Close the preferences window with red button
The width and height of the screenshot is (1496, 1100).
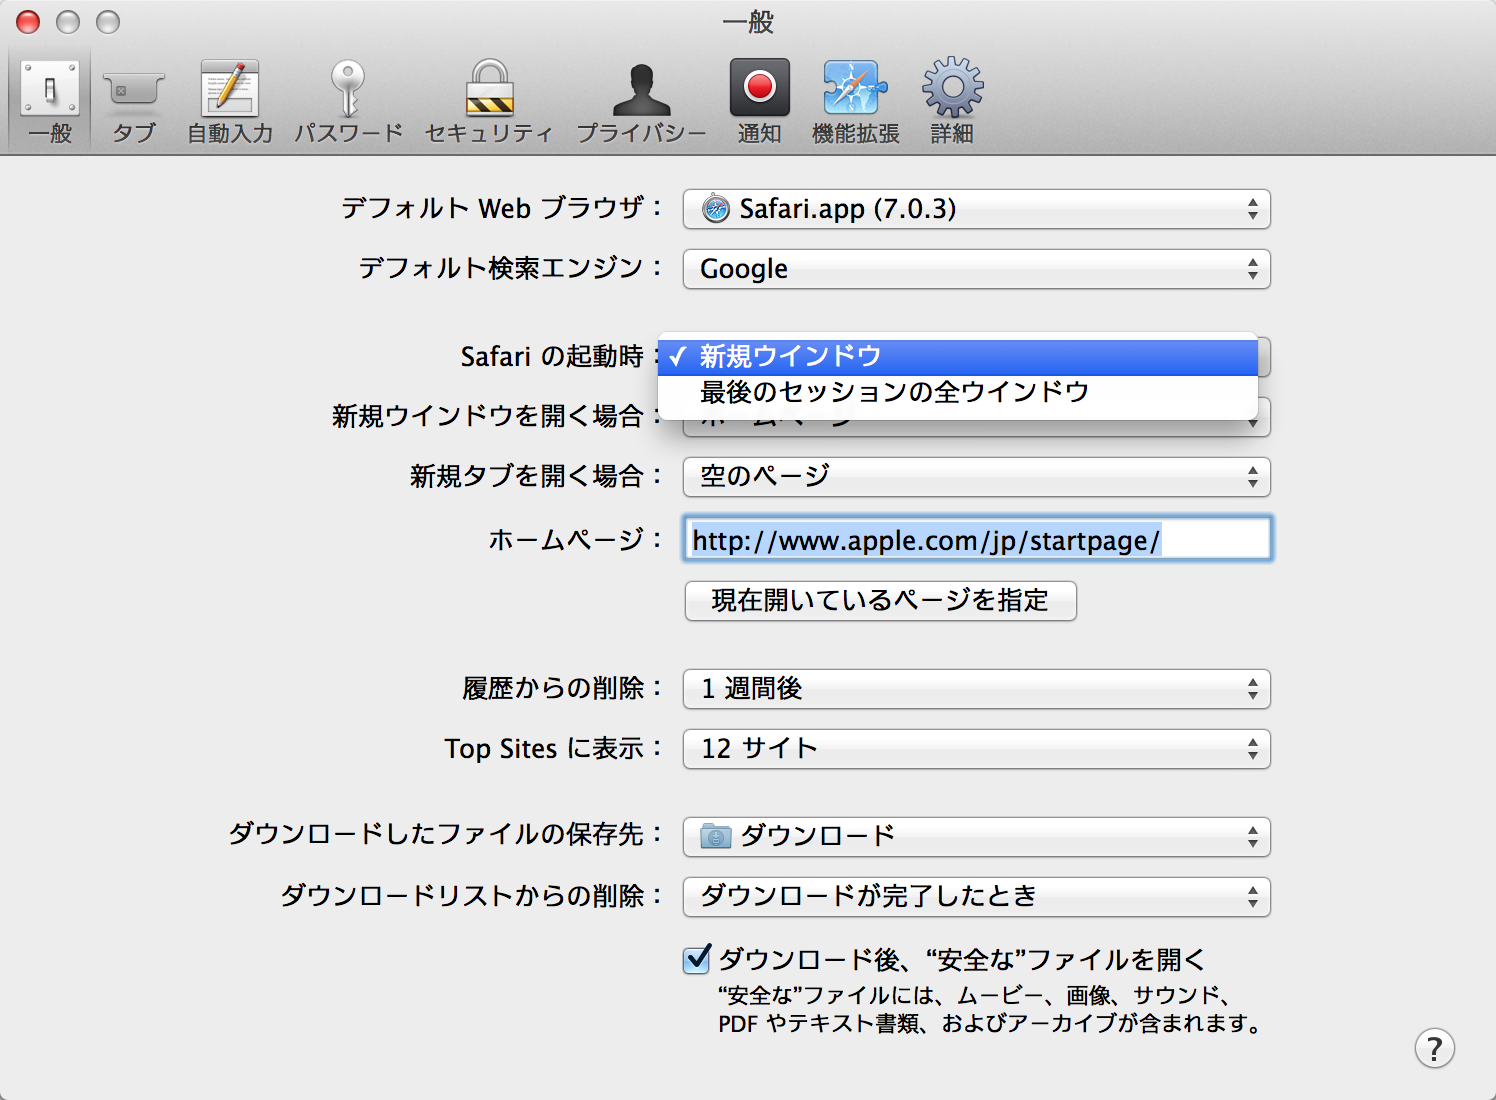[x=28, y=22]
